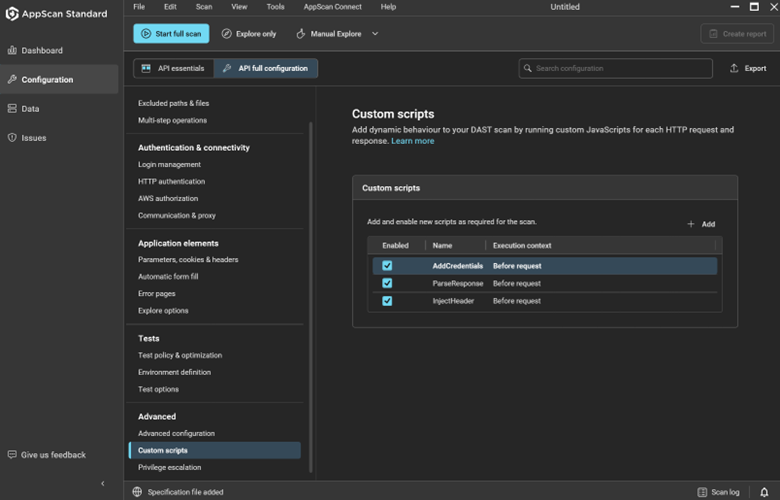780x500 pixels.
Task: Toggle the InjectHeader enabled checkbox
Action: tap(387, 301)
